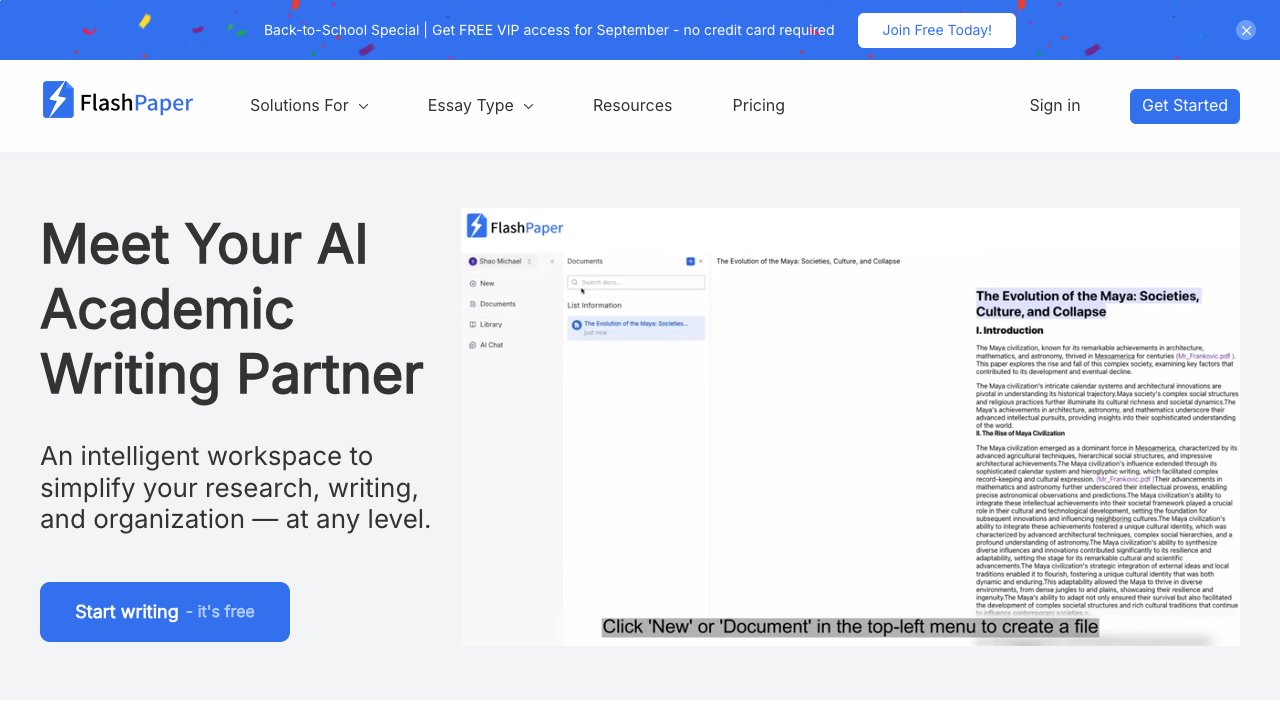Click Start writing - it's free button

point(165,612)
